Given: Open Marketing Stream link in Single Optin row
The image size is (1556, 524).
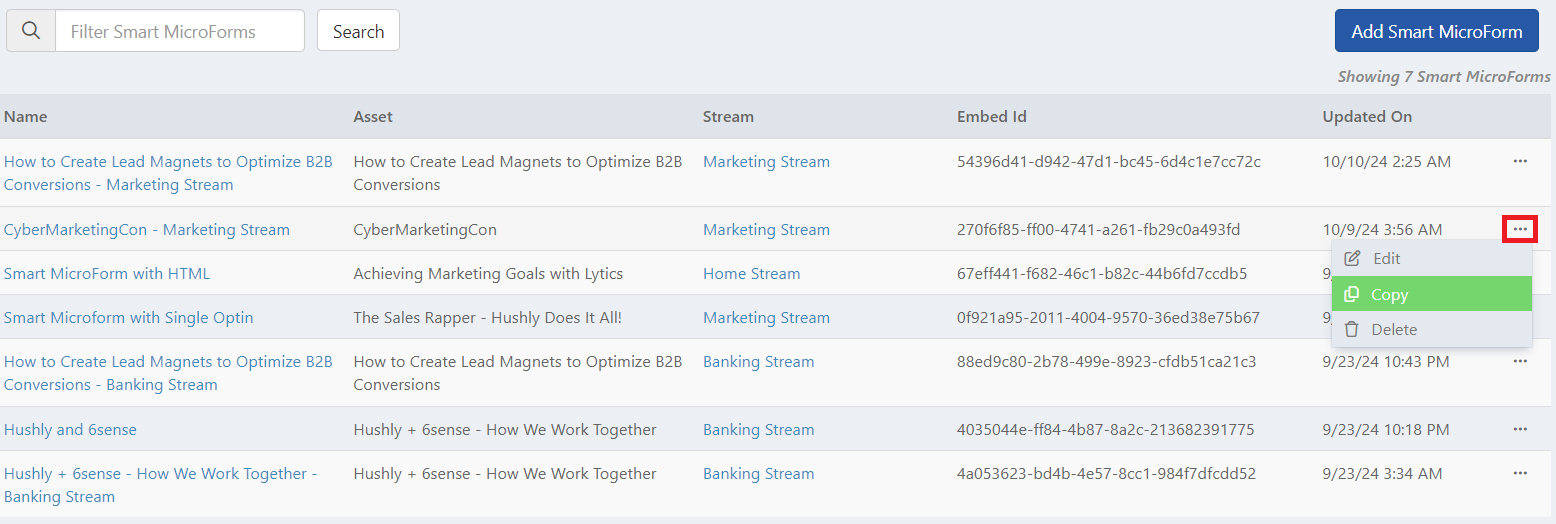Looking at the screenshot, I should point(766,317).
